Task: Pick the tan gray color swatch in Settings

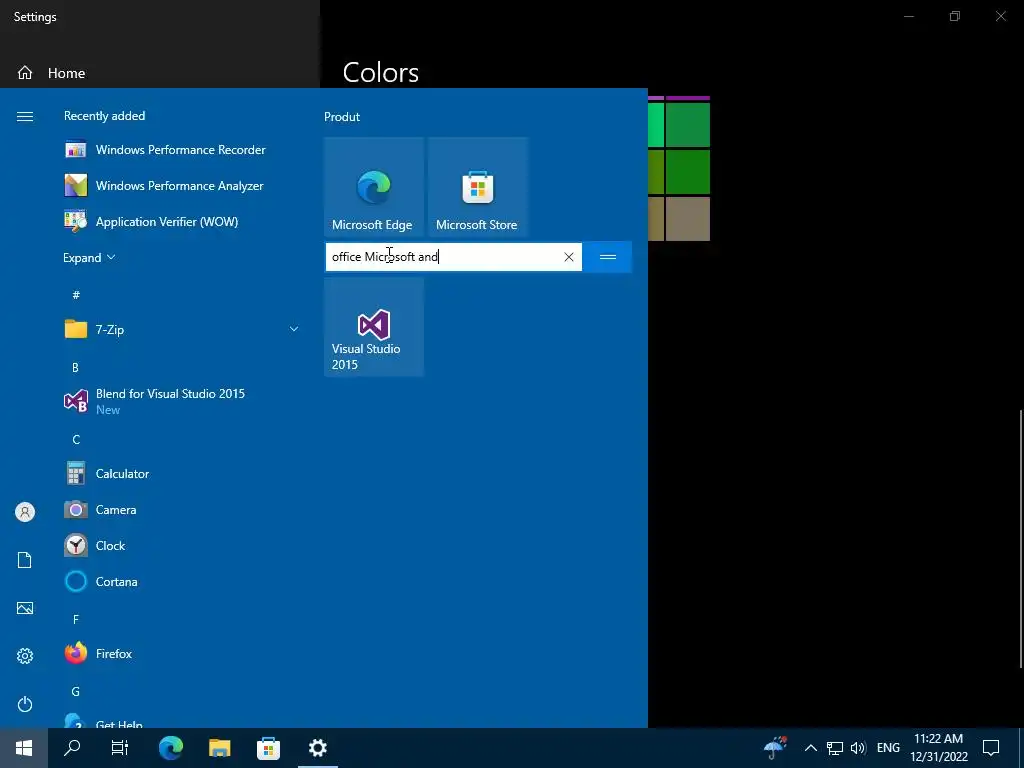Action: (x=688, y=219)
